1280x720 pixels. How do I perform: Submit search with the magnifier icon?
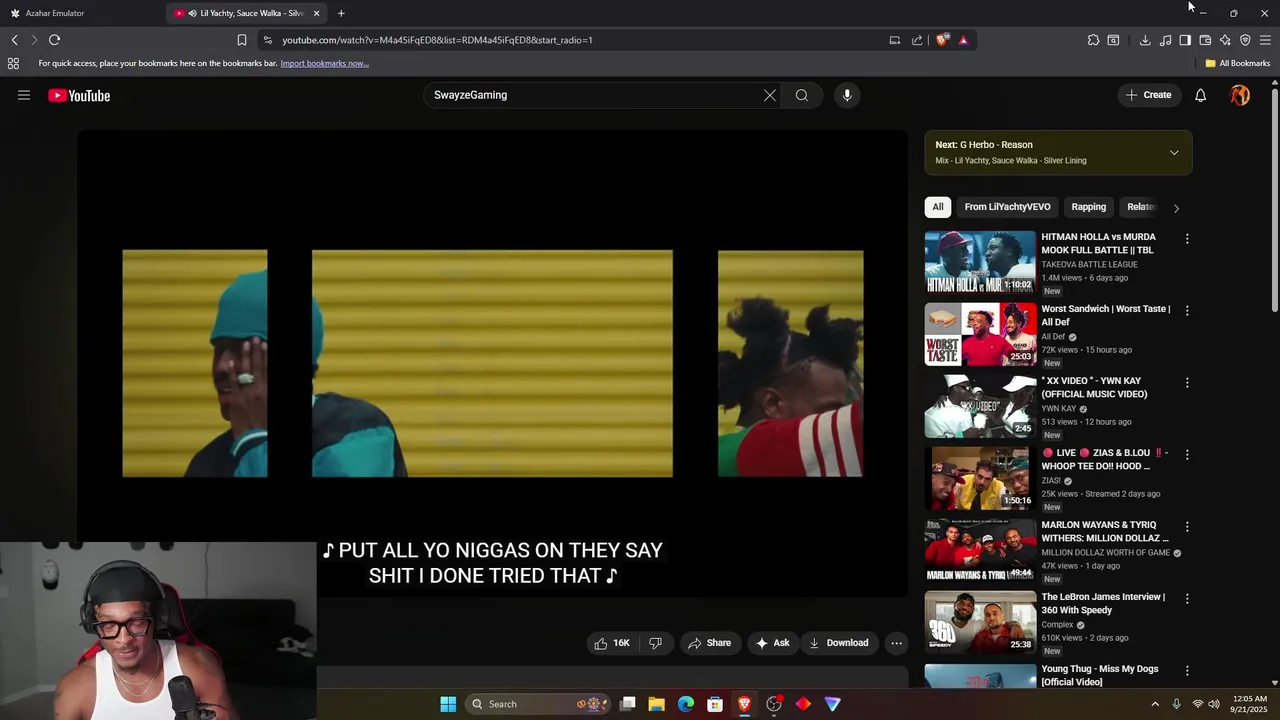[x=802, y=95]
